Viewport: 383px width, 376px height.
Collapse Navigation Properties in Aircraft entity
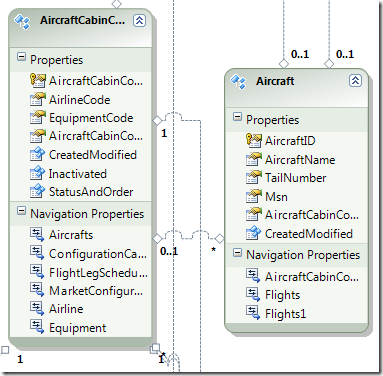[x=237, y=252]
